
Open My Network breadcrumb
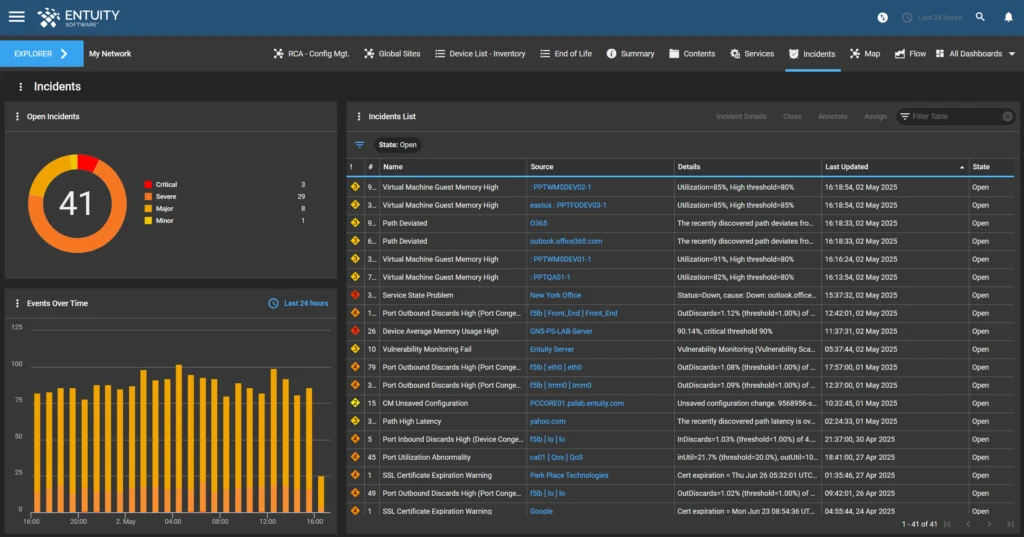pyautogui.click(x=110, y=54)
